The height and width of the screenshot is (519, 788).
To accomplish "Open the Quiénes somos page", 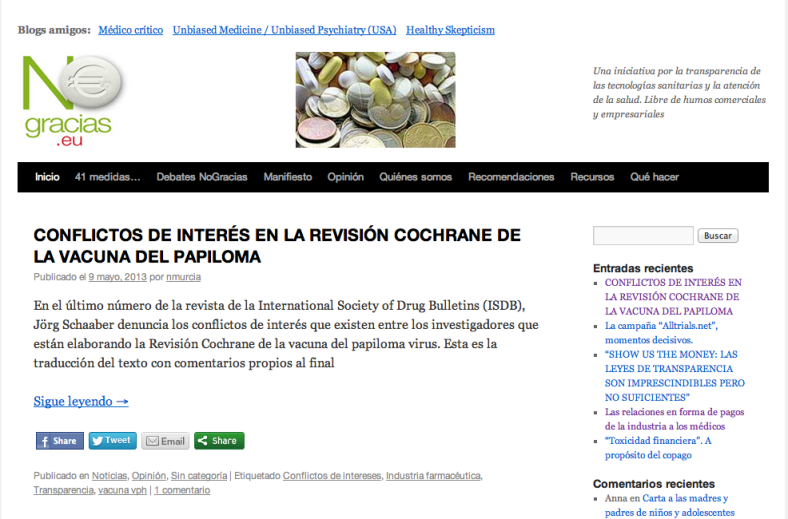I will coord(415,177).
